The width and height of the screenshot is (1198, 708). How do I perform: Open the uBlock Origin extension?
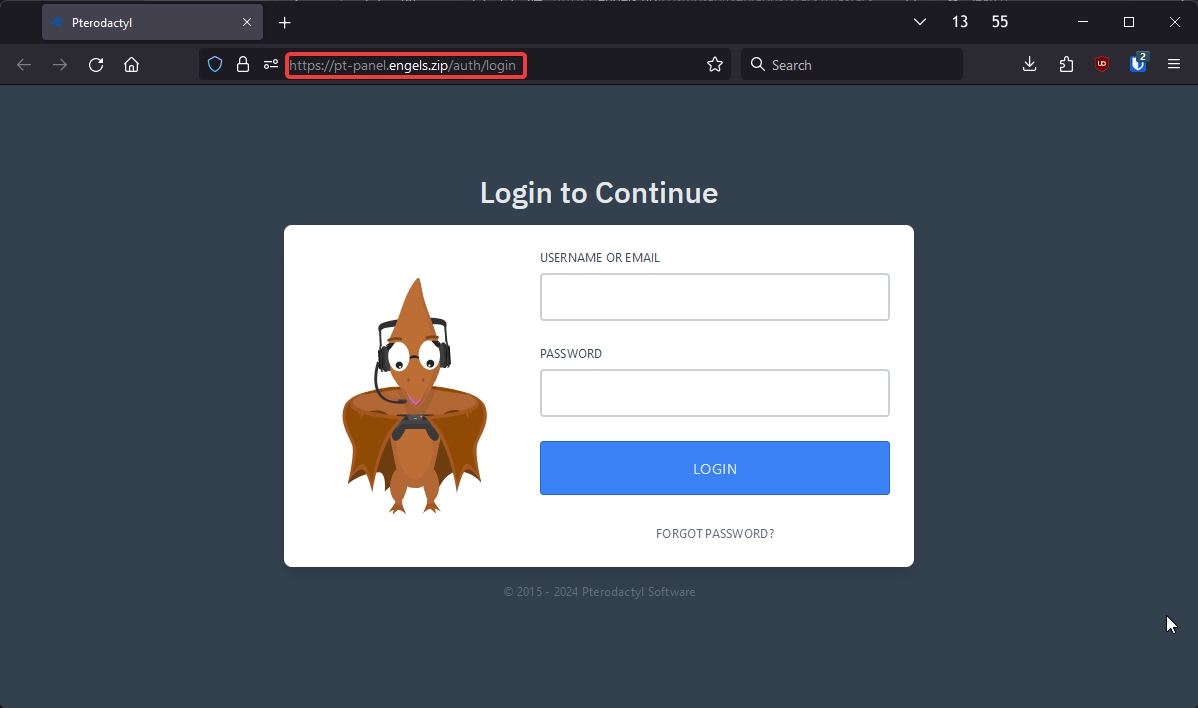tap(1102, 65)
